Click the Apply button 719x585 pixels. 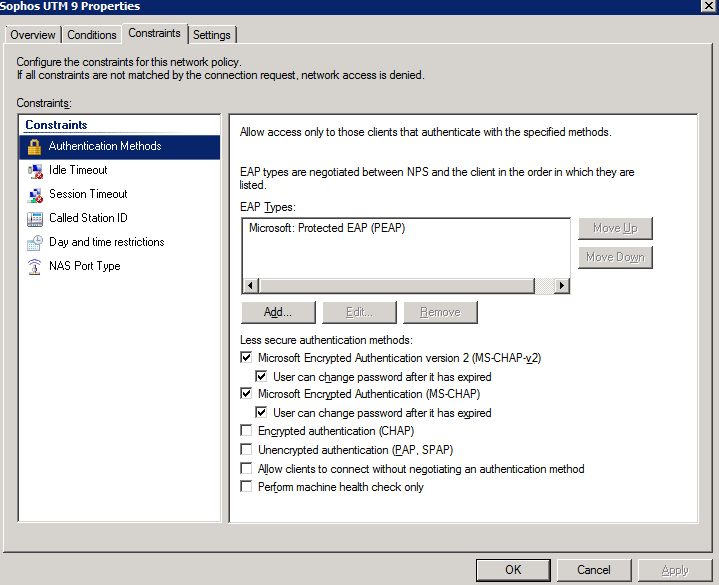point(675,570)
